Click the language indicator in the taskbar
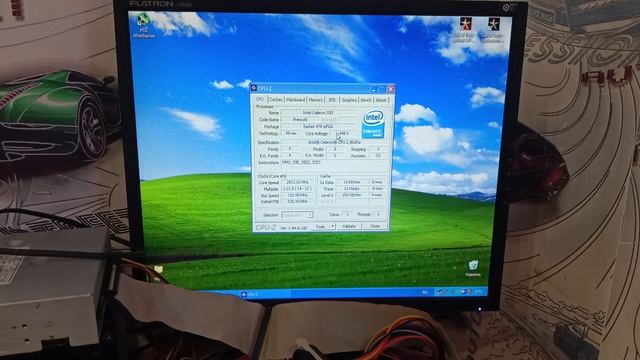The height and width of the screenshot is (360, 640). click(425, 292)
